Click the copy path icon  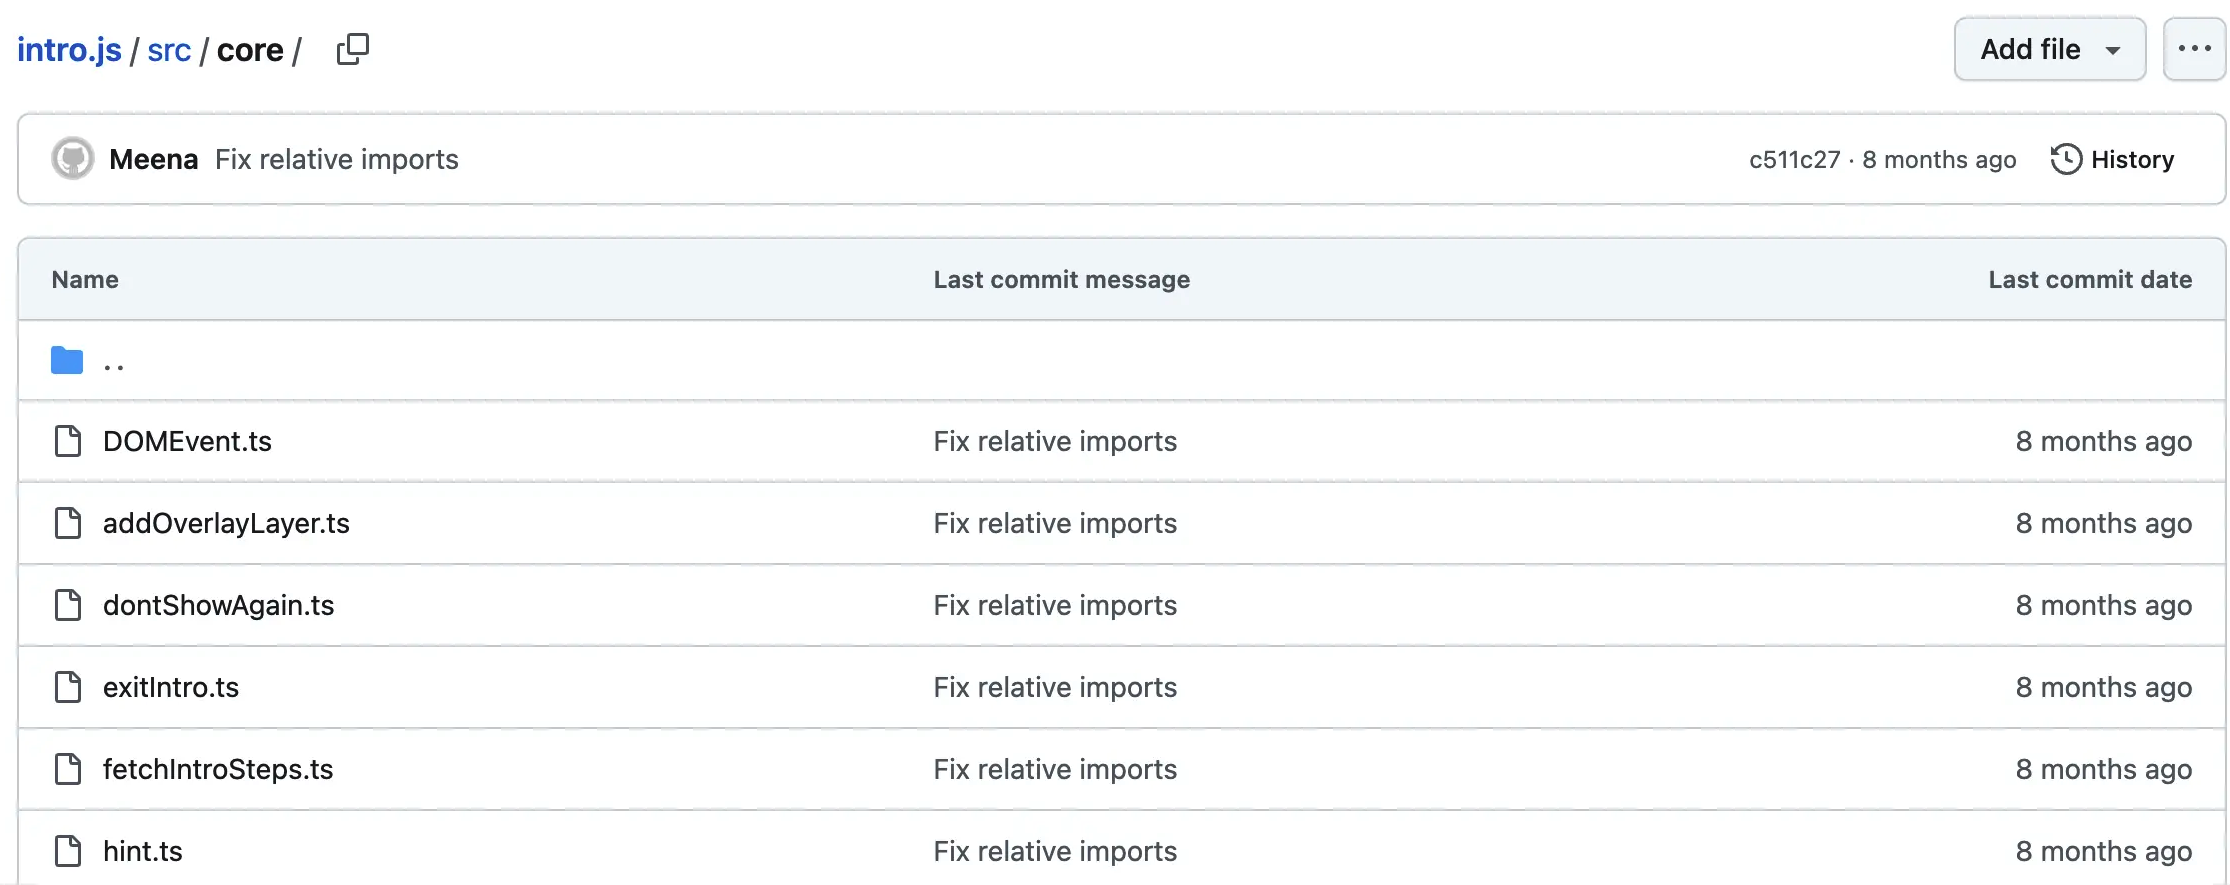(352, 49)
